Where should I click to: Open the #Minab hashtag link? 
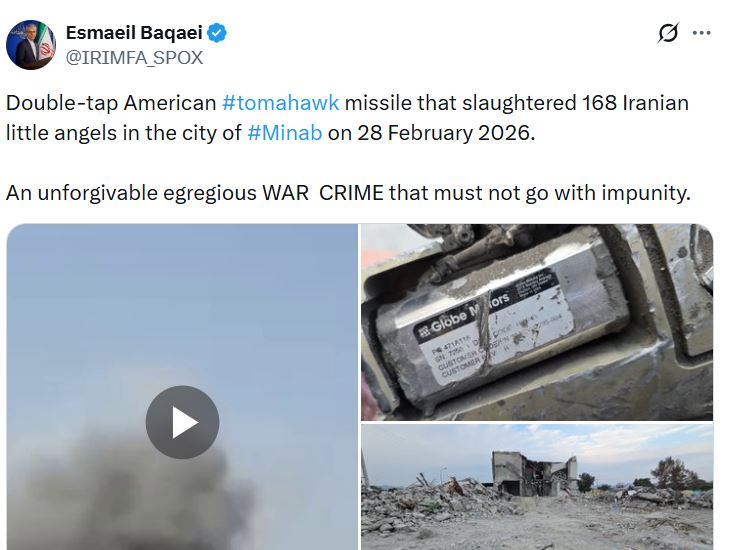(x=284, y=133)
